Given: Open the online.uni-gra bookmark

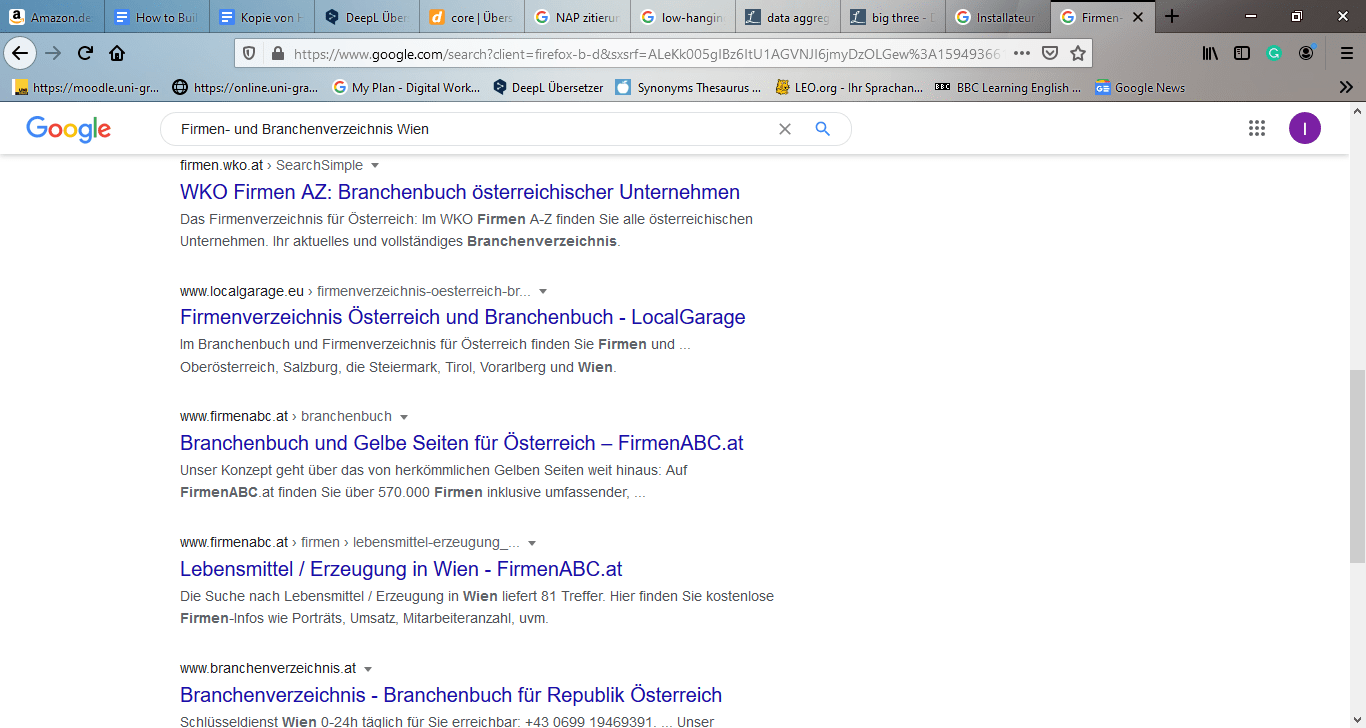Looking at the screenshot, I should click(x=246, y=88).
